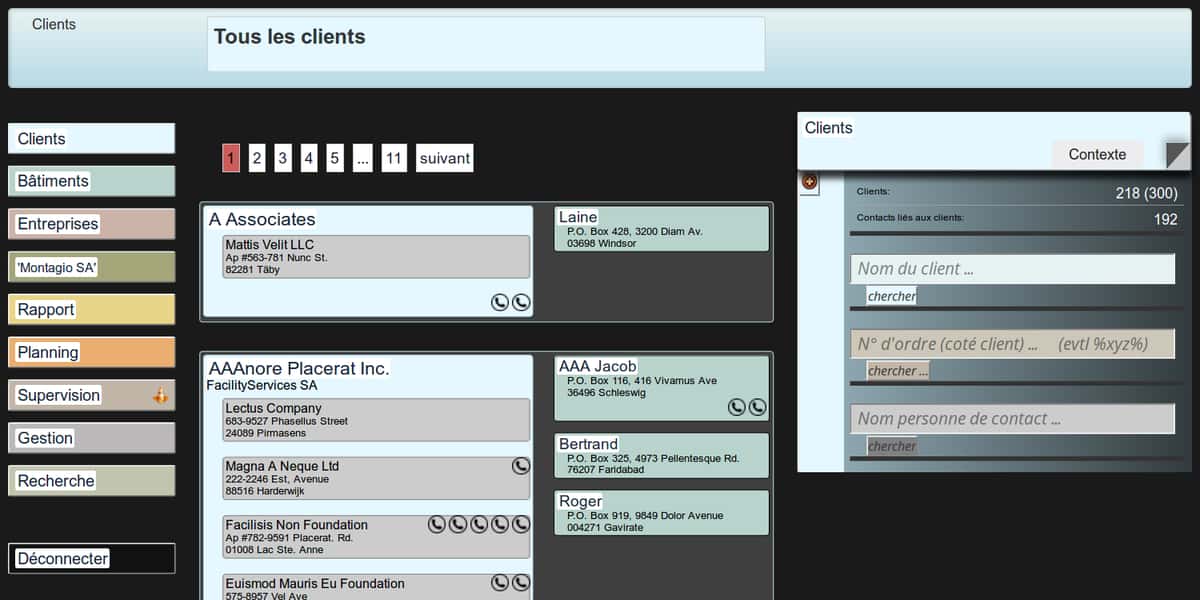The width and height of the screenshot is (1200, 600).
Task: Click the 'Nom personne de contact' input field
Action: click(x=1012, y=419)
